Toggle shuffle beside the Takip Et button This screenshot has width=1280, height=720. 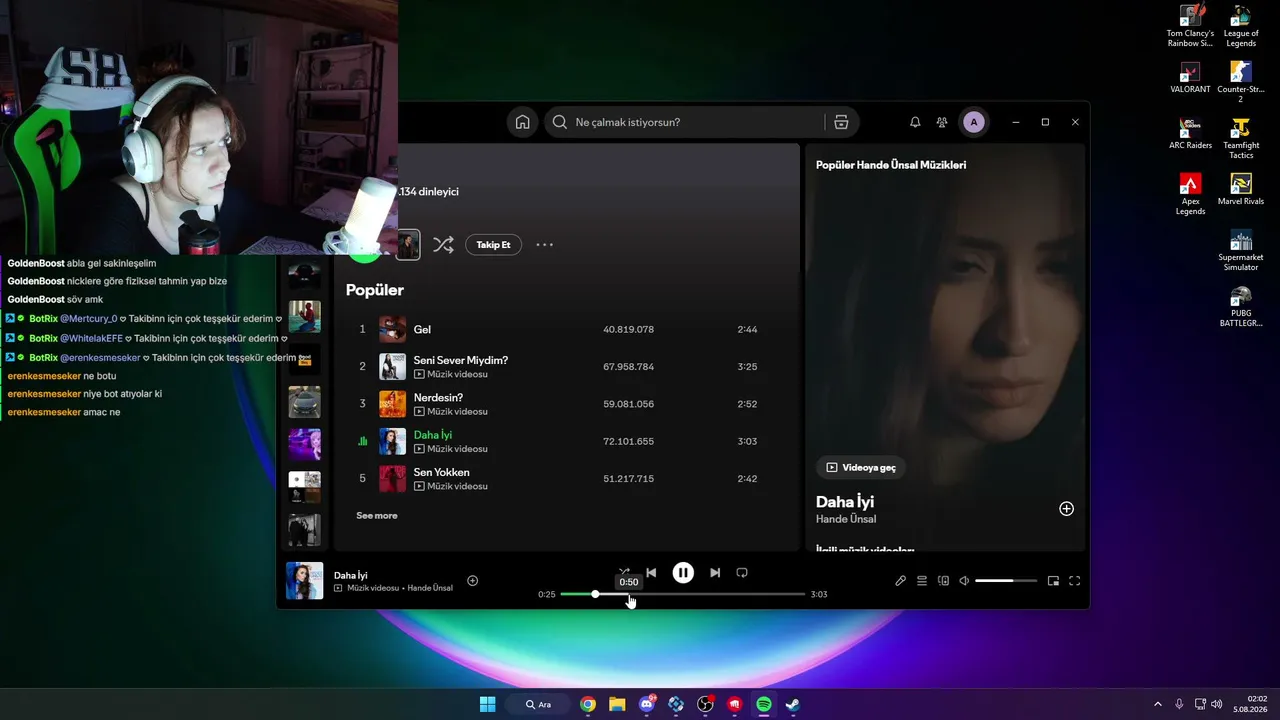point(443,245)
